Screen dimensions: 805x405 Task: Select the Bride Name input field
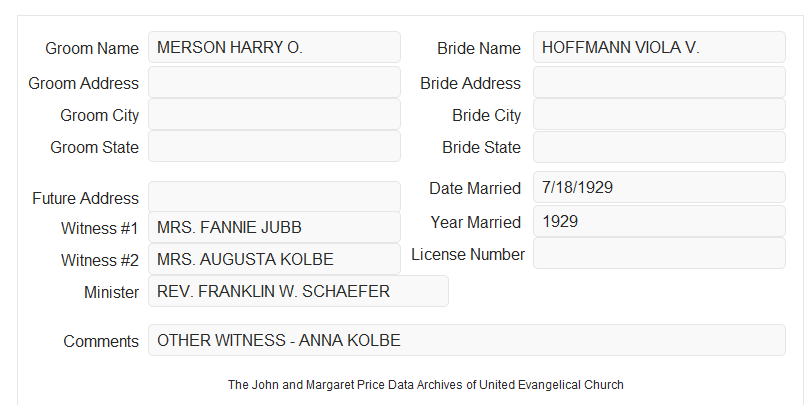coord(659,47)
